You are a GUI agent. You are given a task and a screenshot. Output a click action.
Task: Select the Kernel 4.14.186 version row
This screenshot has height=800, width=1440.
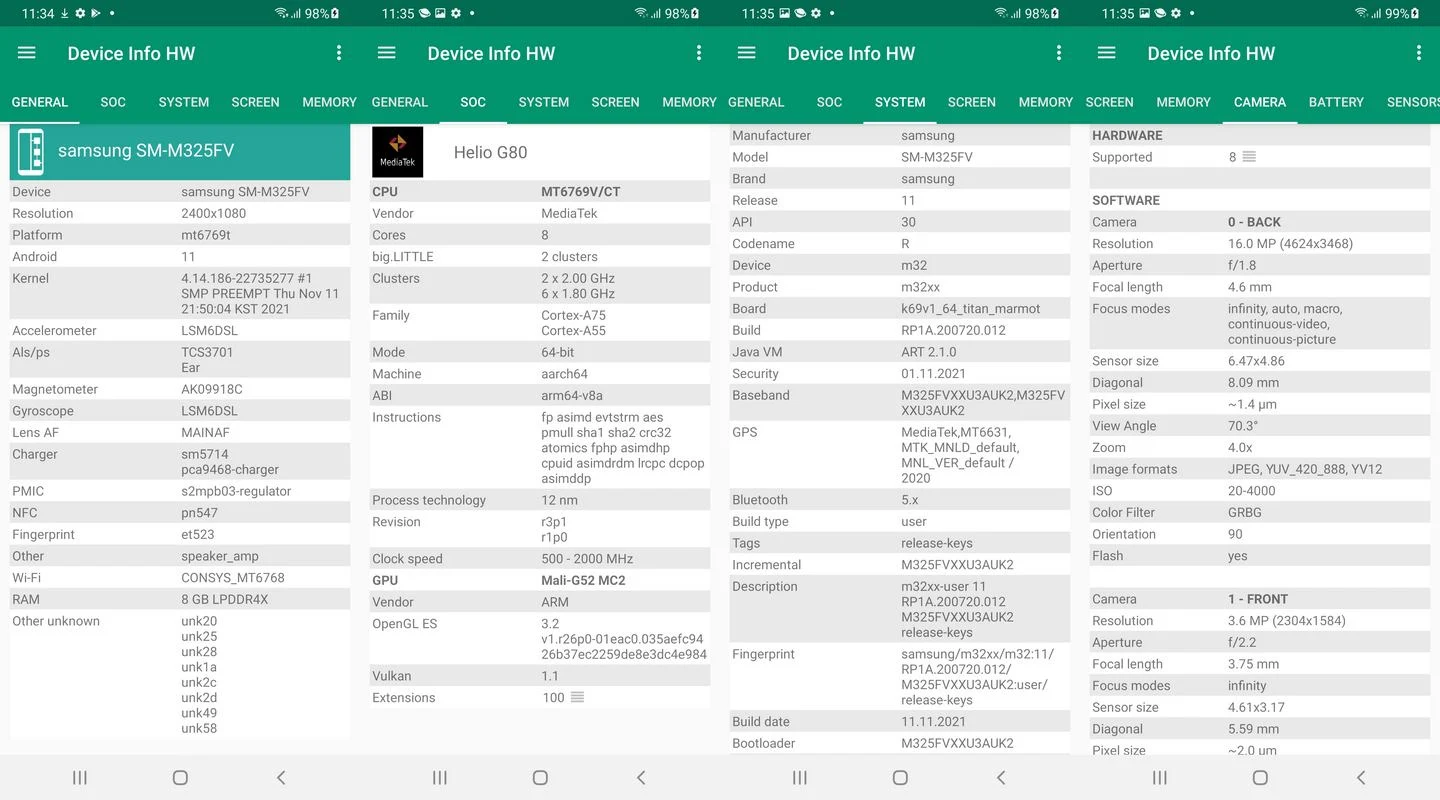(180, 294)
